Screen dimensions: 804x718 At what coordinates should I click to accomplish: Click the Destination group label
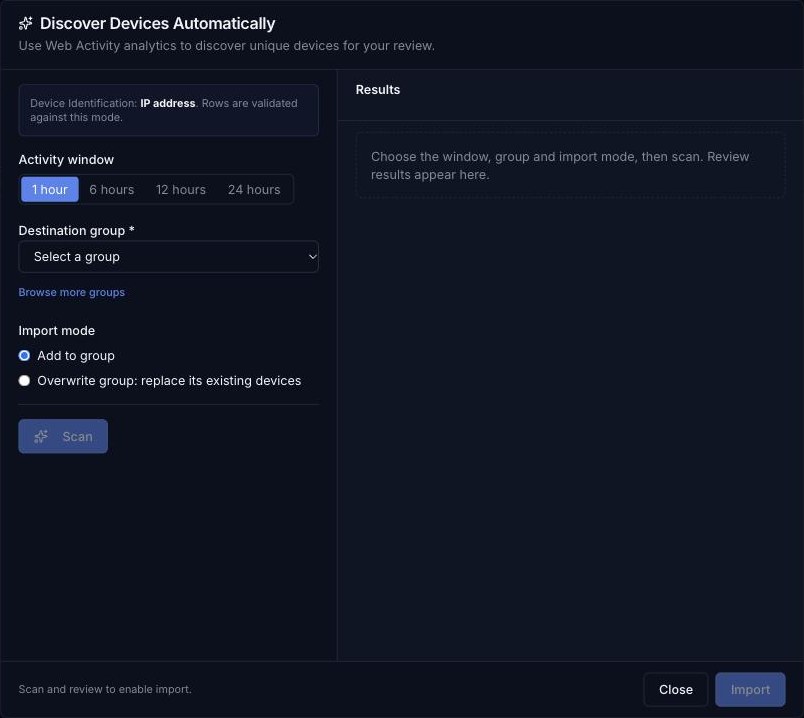[x=76, y=231]
